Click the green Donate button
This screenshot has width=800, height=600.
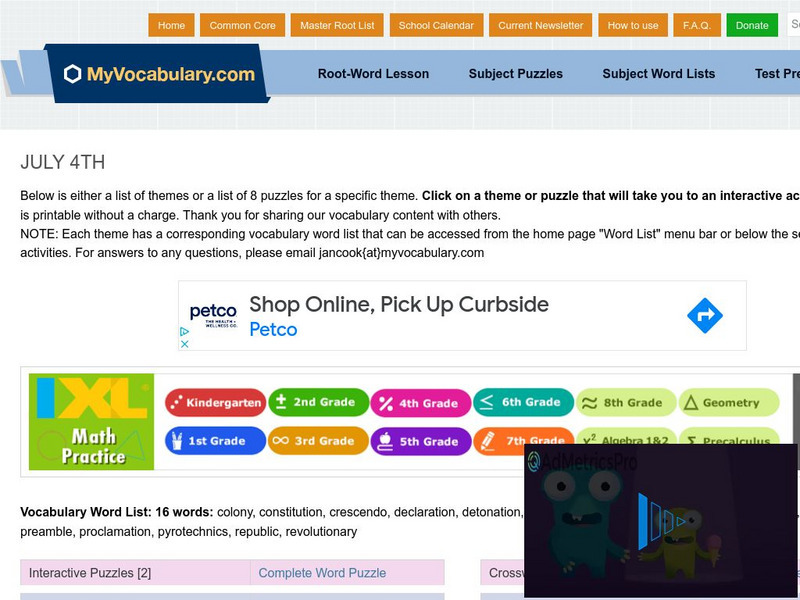click(x=752, y=25)
